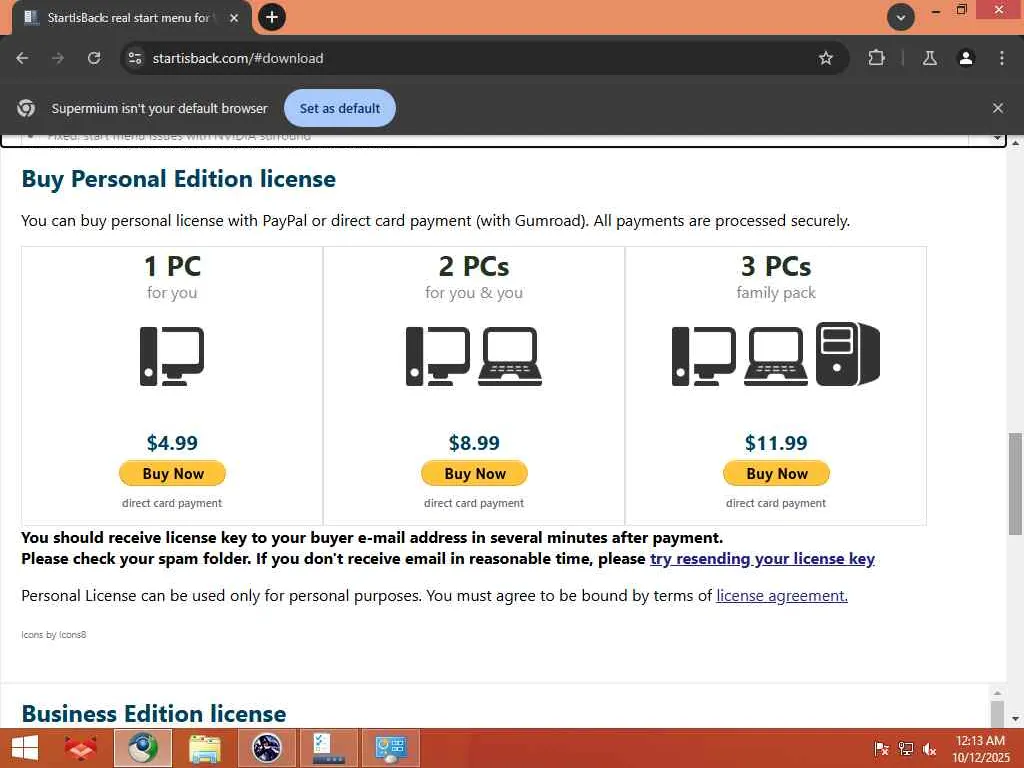The width and height of the screenshot is (1024, 768).
Task: Open Action Center flag in tray
Action: [881, 749]
